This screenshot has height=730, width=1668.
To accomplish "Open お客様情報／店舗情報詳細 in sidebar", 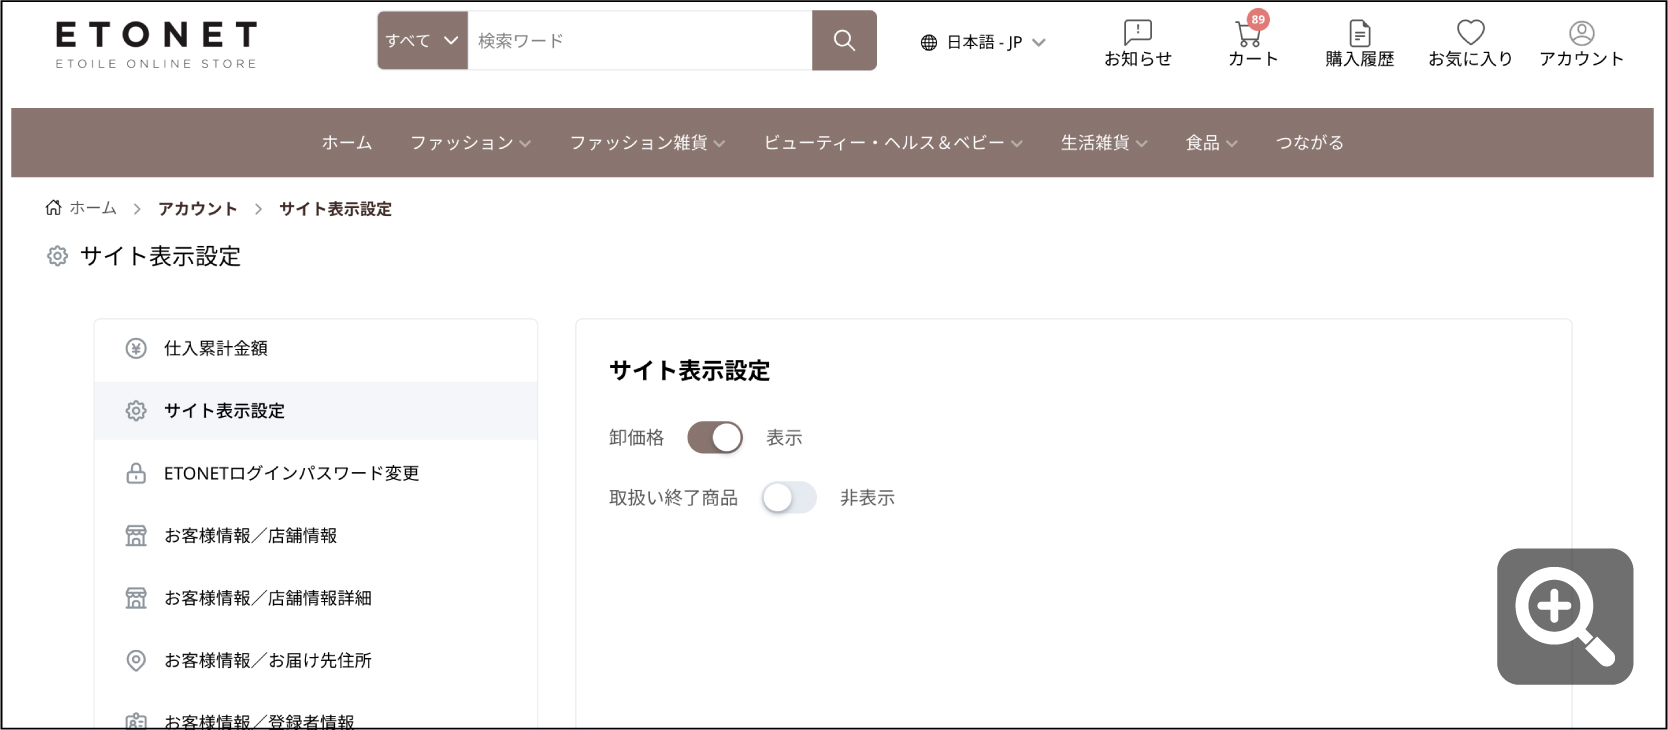I will click(x=316, y=598).
